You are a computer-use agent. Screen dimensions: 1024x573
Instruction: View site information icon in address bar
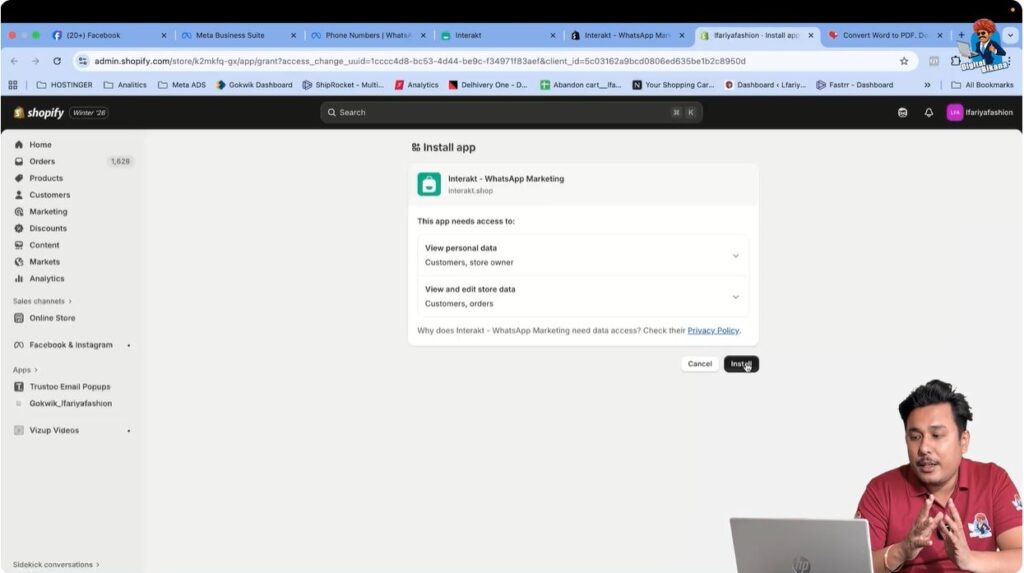pos(82,61)
